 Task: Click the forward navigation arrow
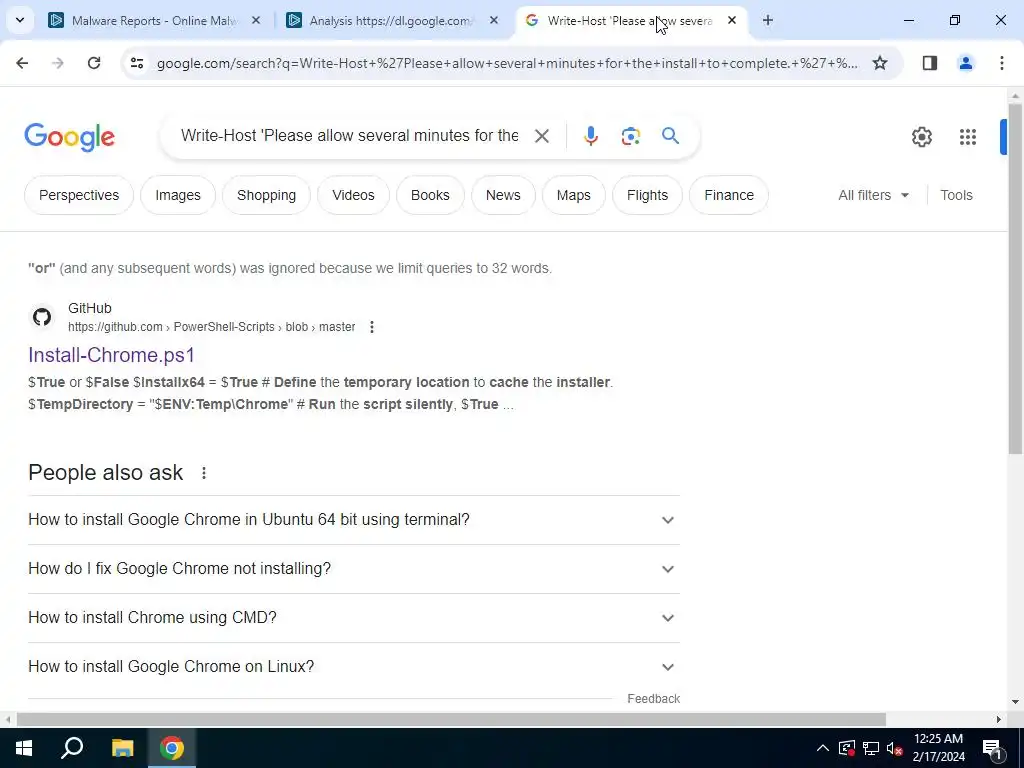[58, 63]
